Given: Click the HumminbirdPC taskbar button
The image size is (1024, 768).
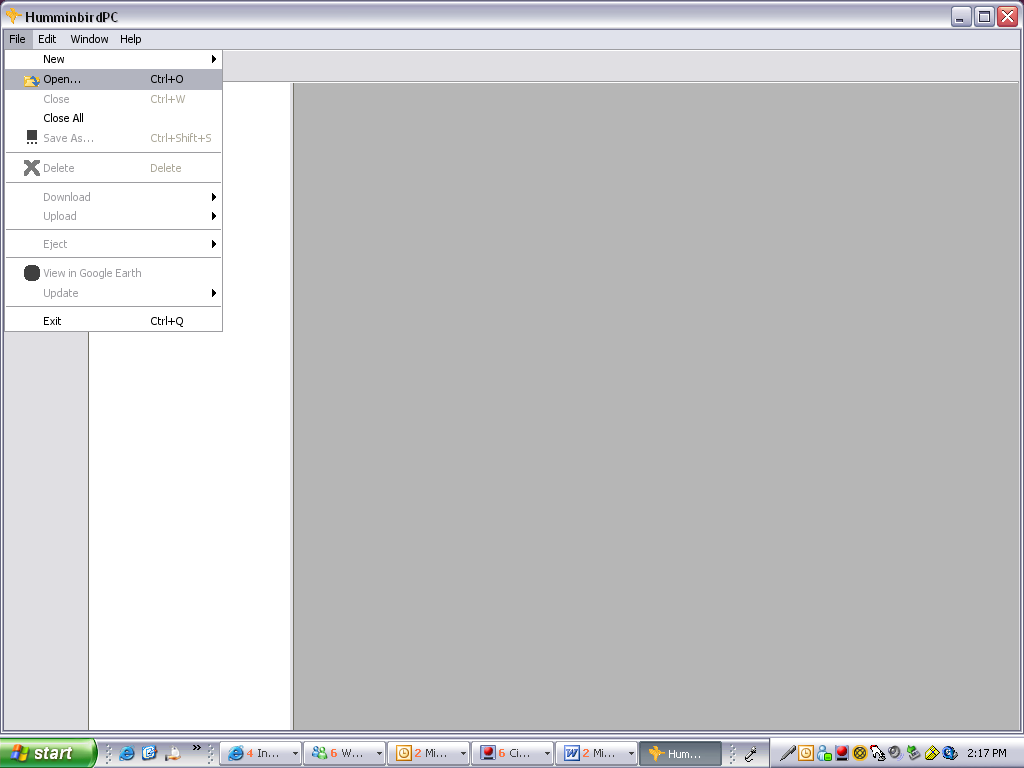Looking at the screenshot, I should [680, 754].
